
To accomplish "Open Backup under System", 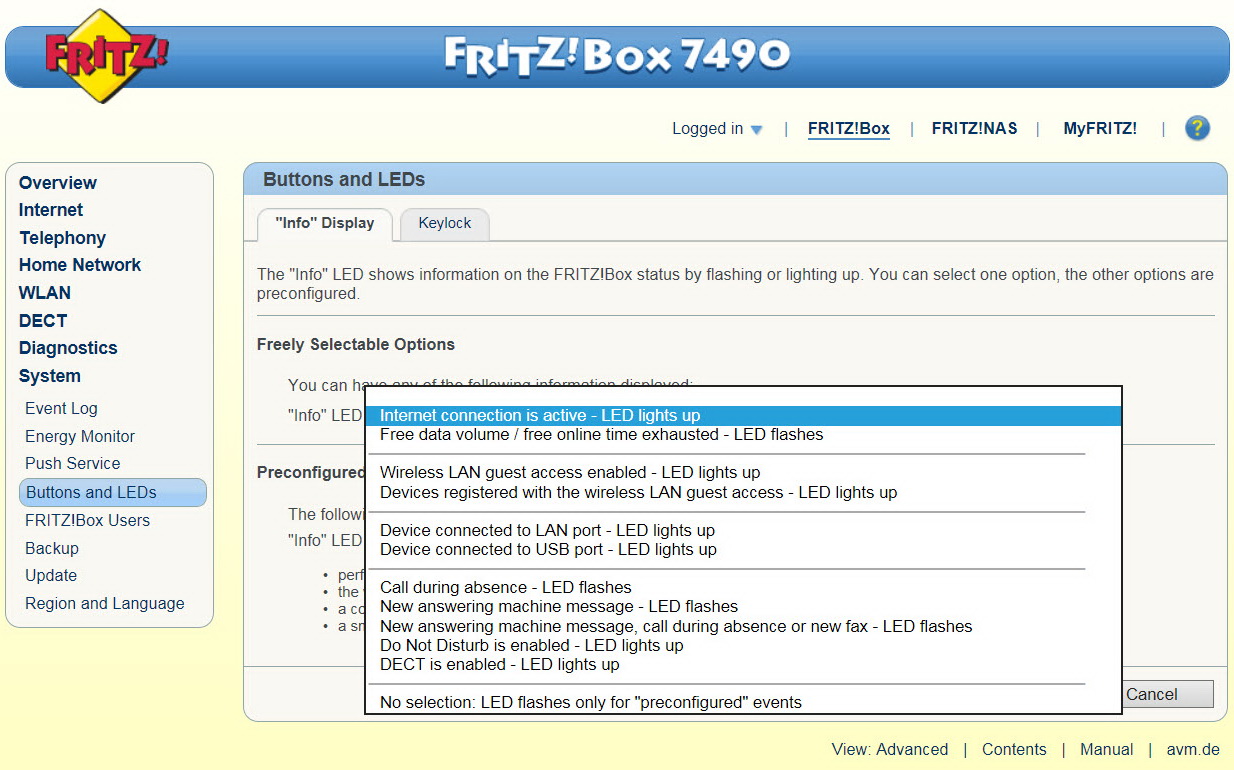I will coord(52,548).
